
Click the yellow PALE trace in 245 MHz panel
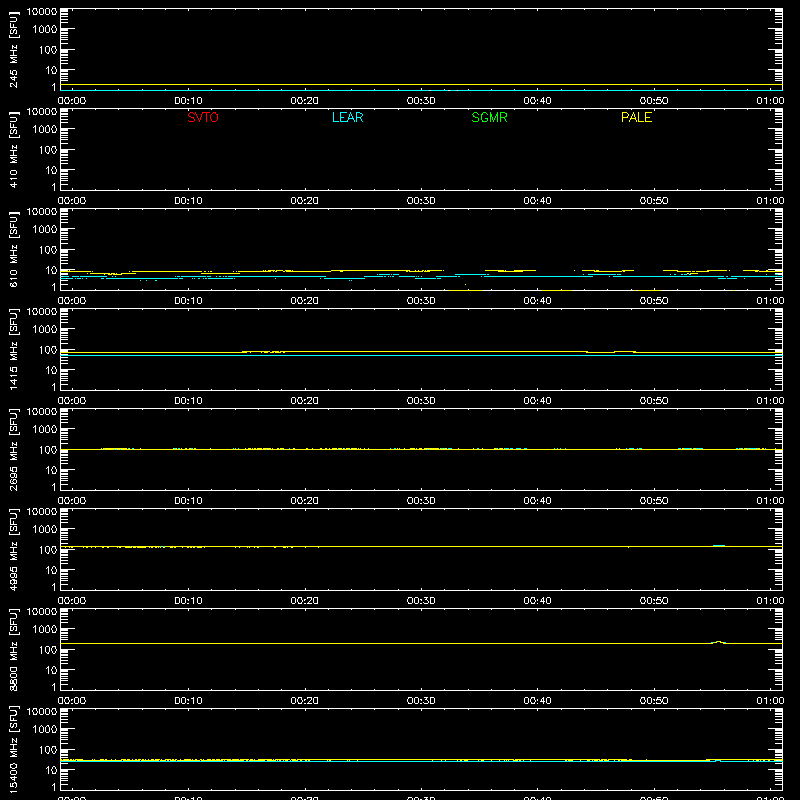point(421,85)
